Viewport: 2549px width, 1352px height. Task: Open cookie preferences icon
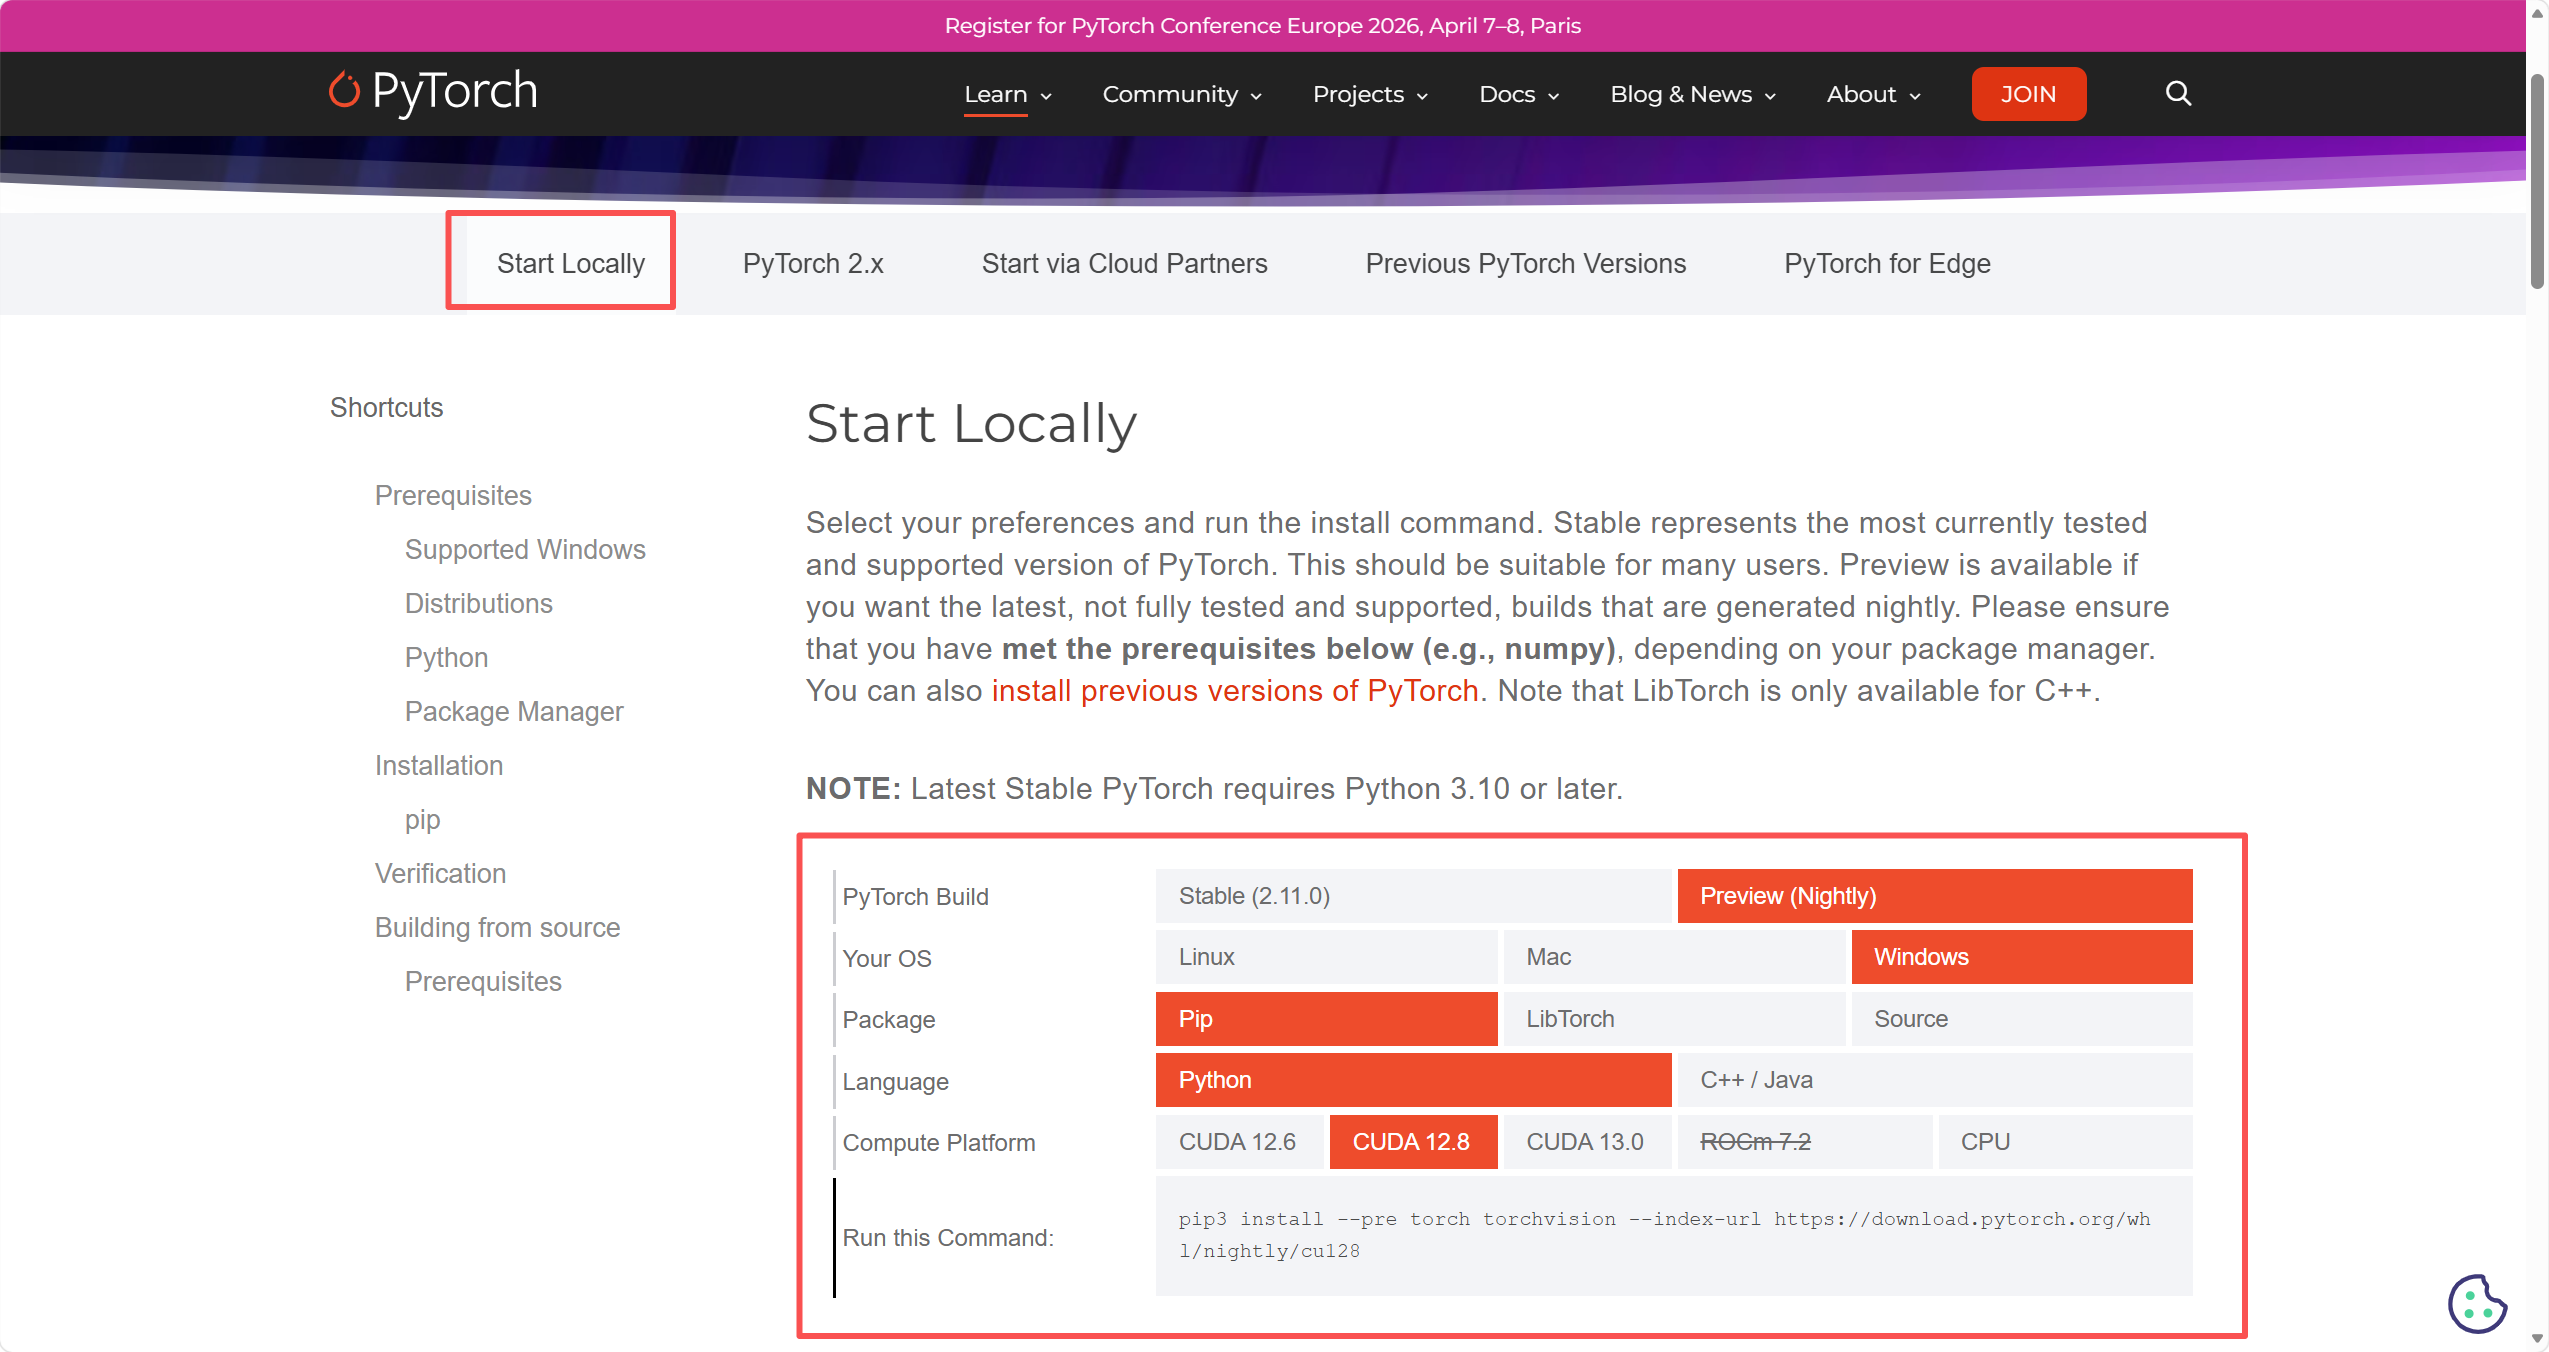tap(2476, 1303)
